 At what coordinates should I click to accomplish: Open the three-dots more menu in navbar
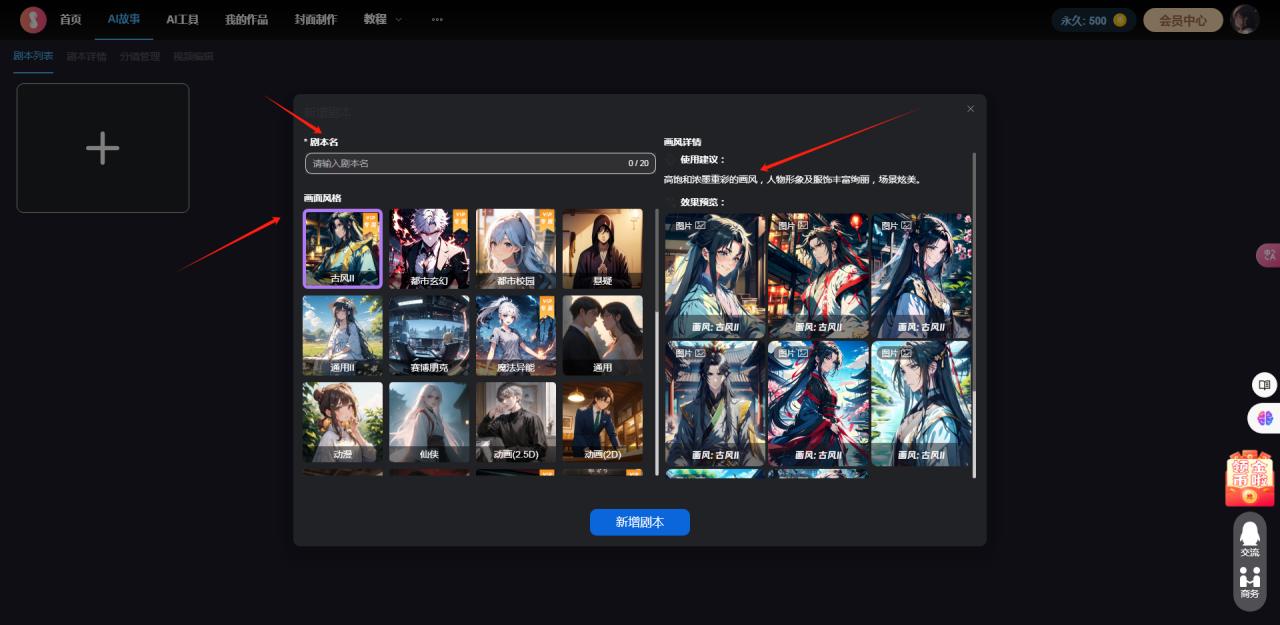click(437, 19)
